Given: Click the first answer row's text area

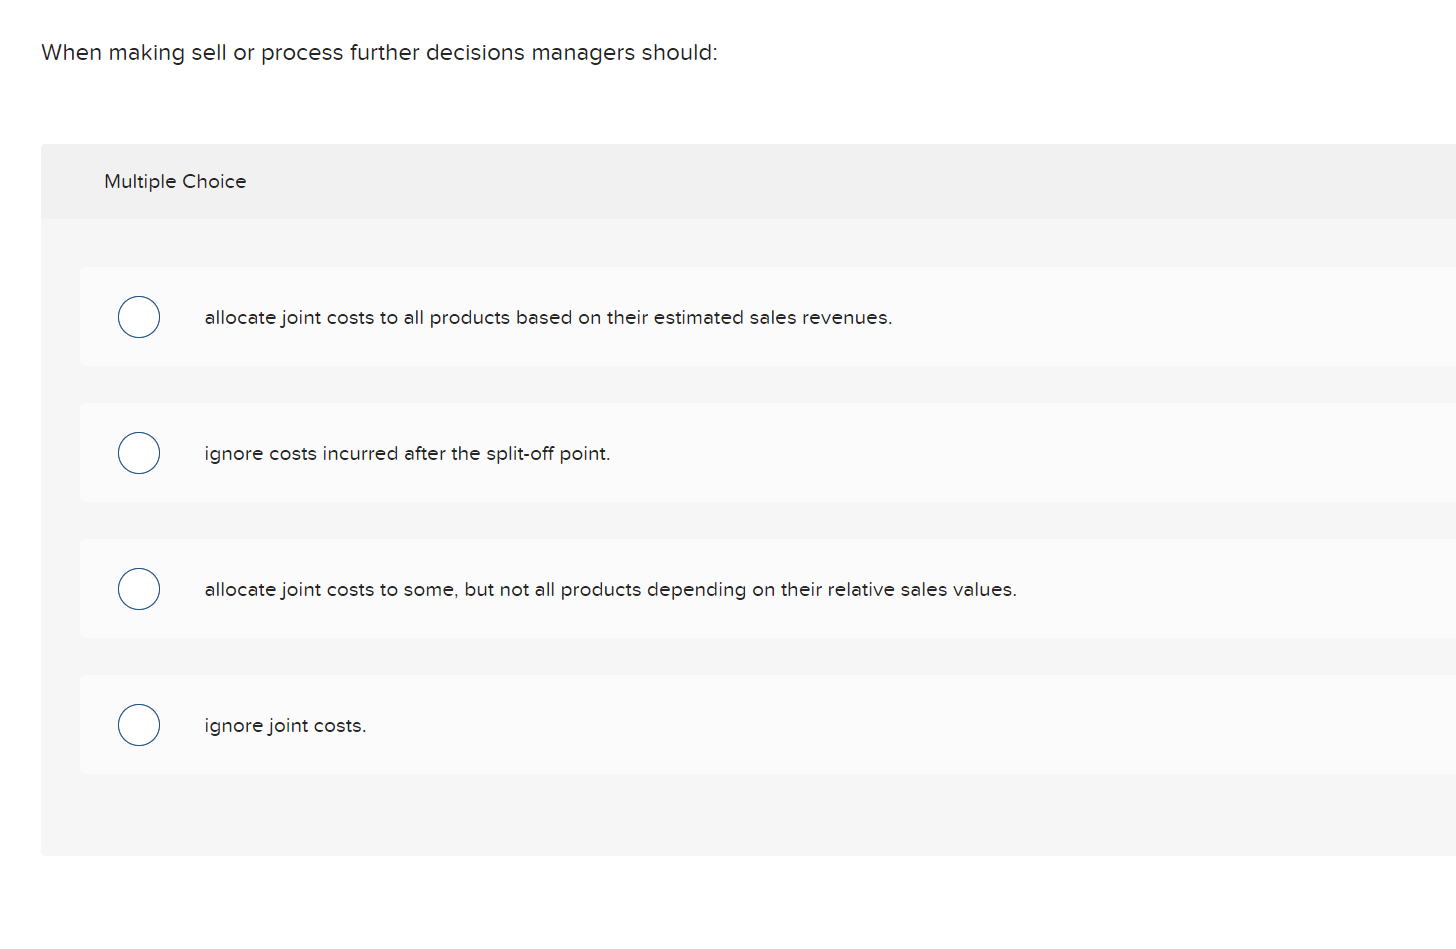Looking at the screenshot, I should [548, 317].
